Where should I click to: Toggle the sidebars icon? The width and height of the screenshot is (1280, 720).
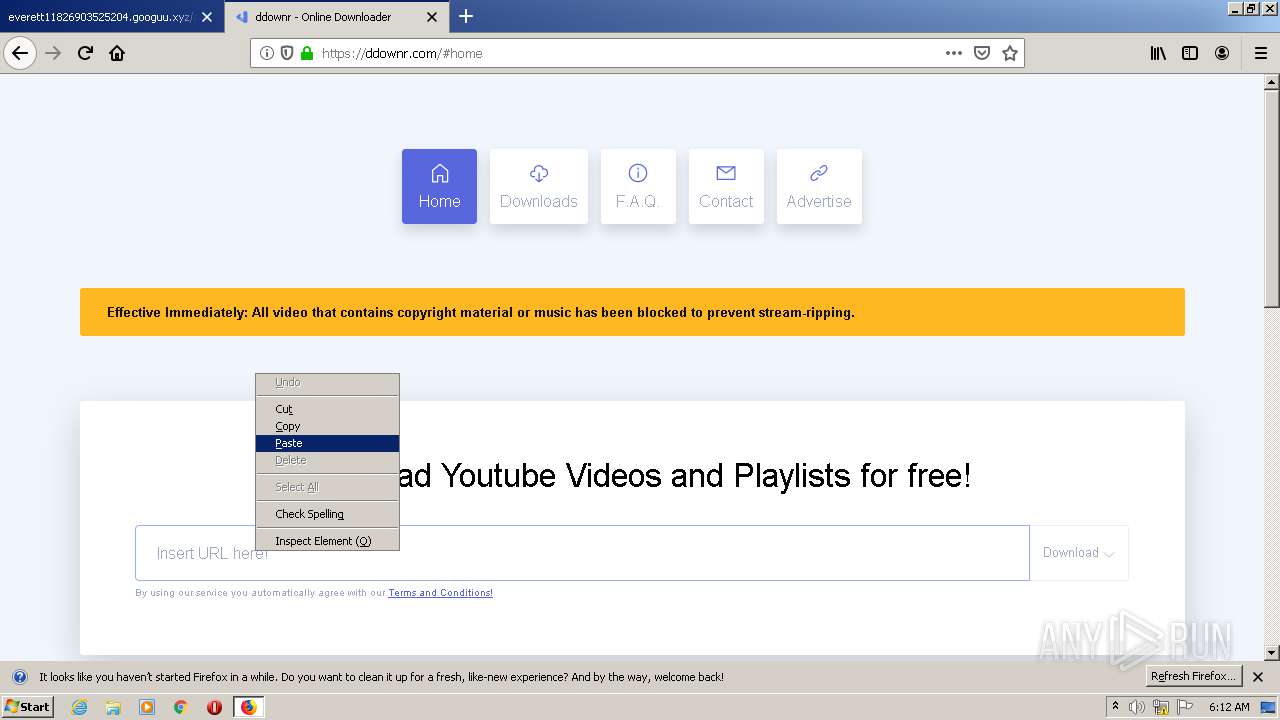[1190, 53]
